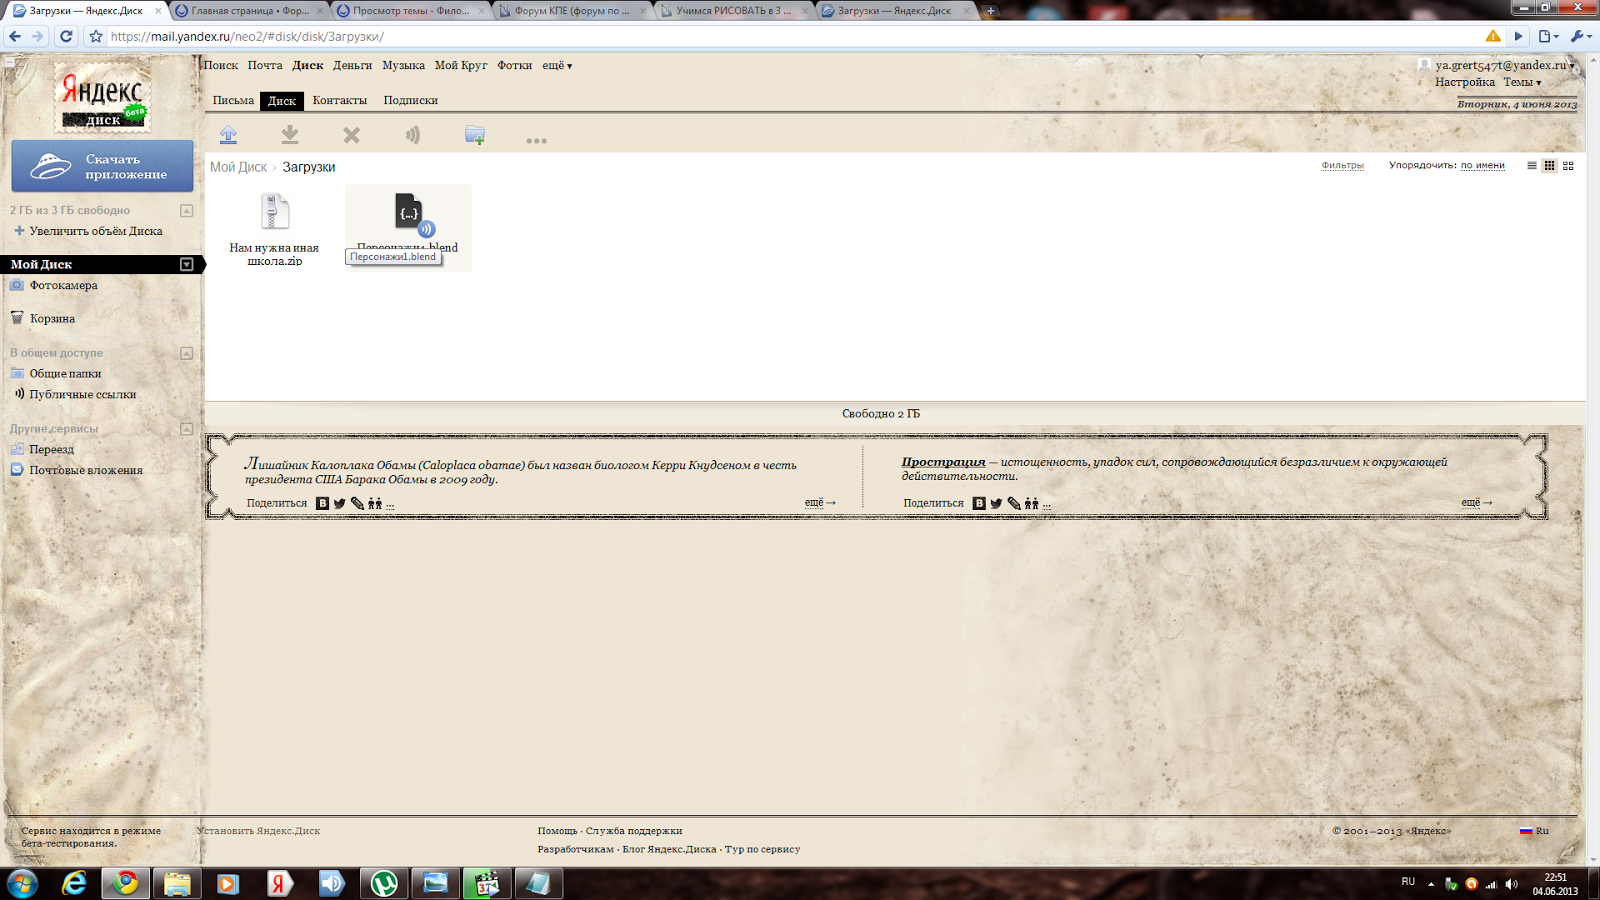Open the Фильтры filter options
The height and width of the screenshot is (900, 1600).
click(x=1342, y=165)
